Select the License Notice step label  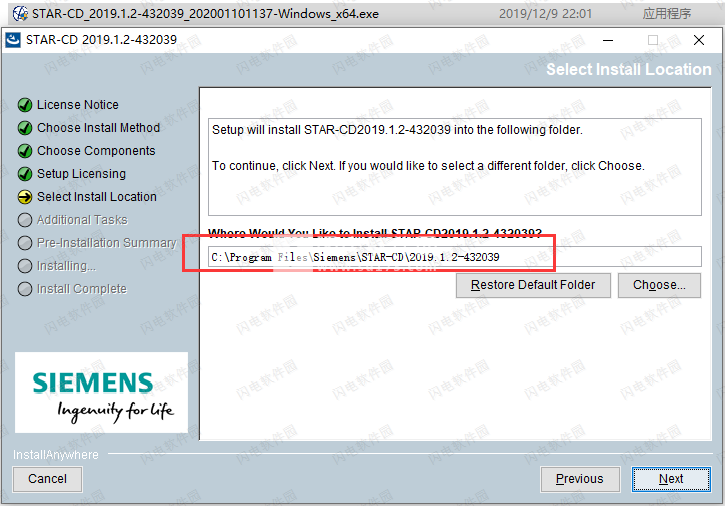click(x=78, y=105)
